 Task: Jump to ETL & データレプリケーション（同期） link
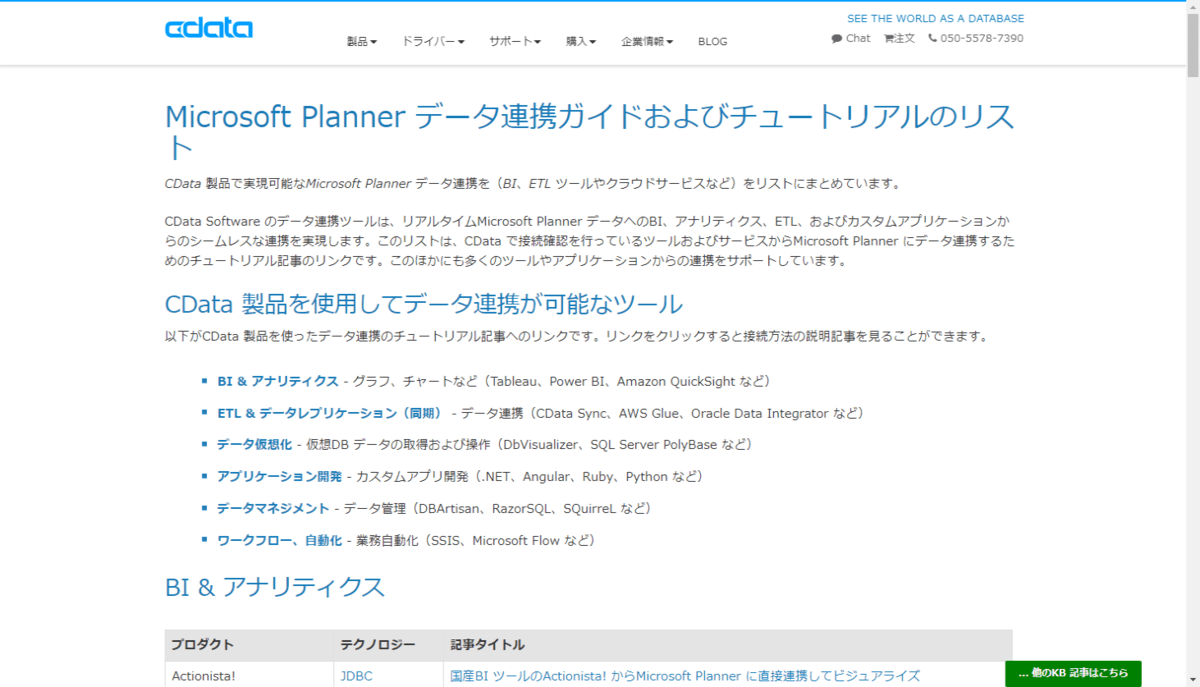pyautogui.click(x=330, y=413)
